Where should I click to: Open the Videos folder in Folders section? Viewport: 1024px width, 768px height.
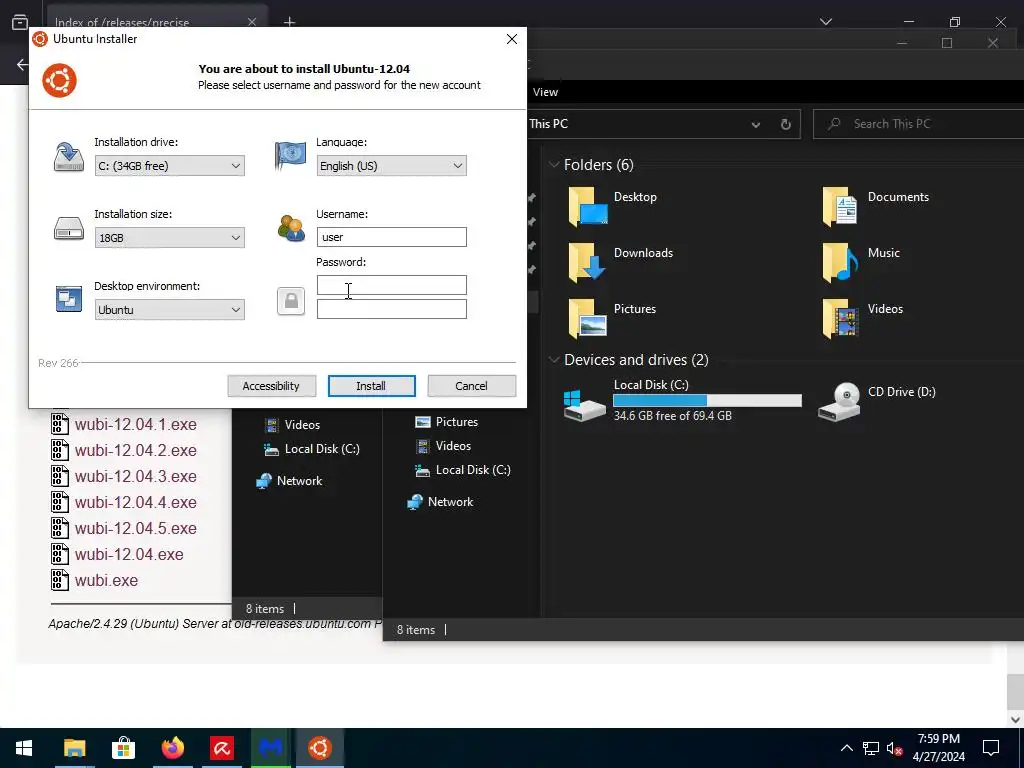pyautogui.click(x=862, y=317)
